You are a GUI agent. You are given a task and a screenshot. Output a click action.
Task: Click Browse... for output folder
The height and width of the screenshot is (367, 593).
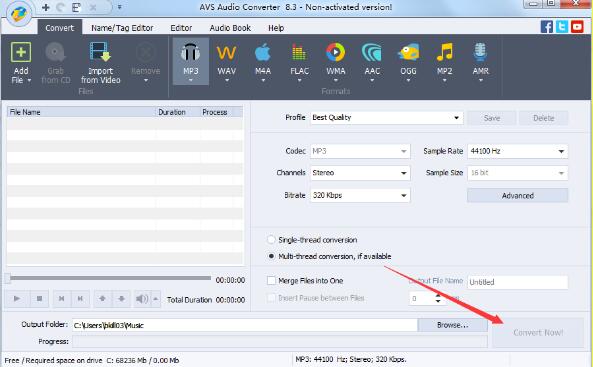453,325
